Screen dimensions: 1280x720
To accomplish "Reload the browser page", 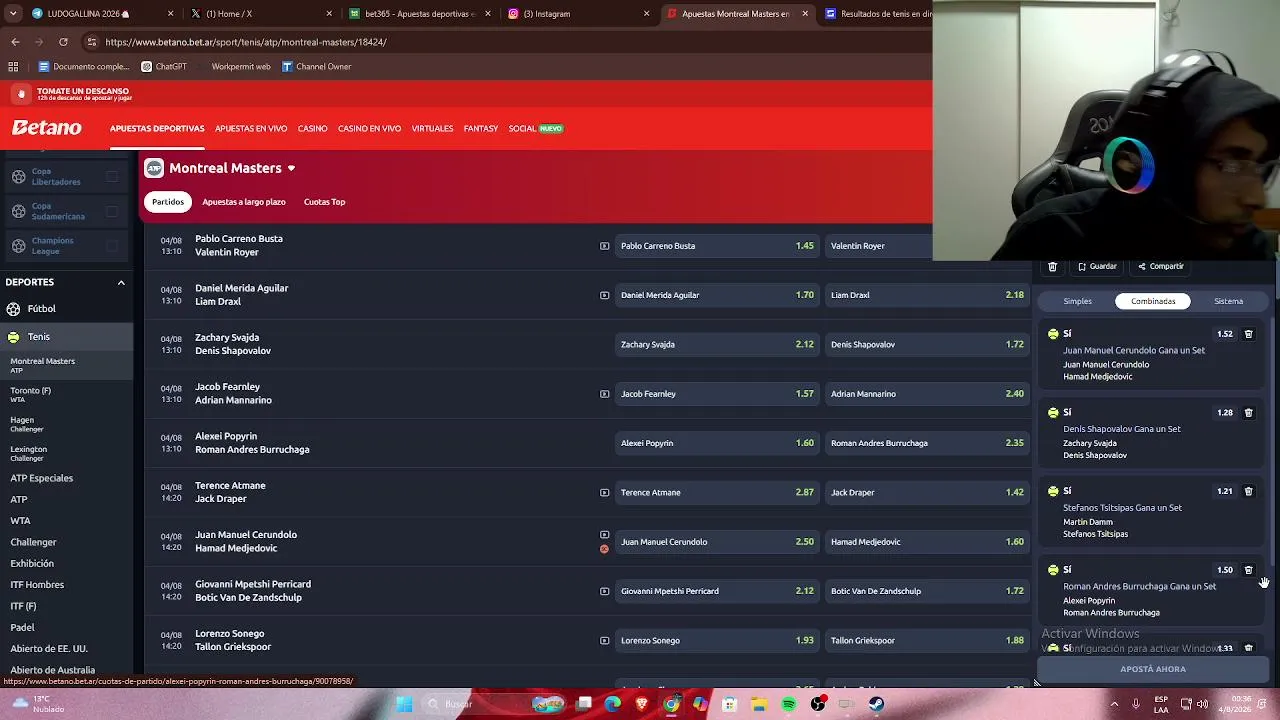I will point(63,42).
